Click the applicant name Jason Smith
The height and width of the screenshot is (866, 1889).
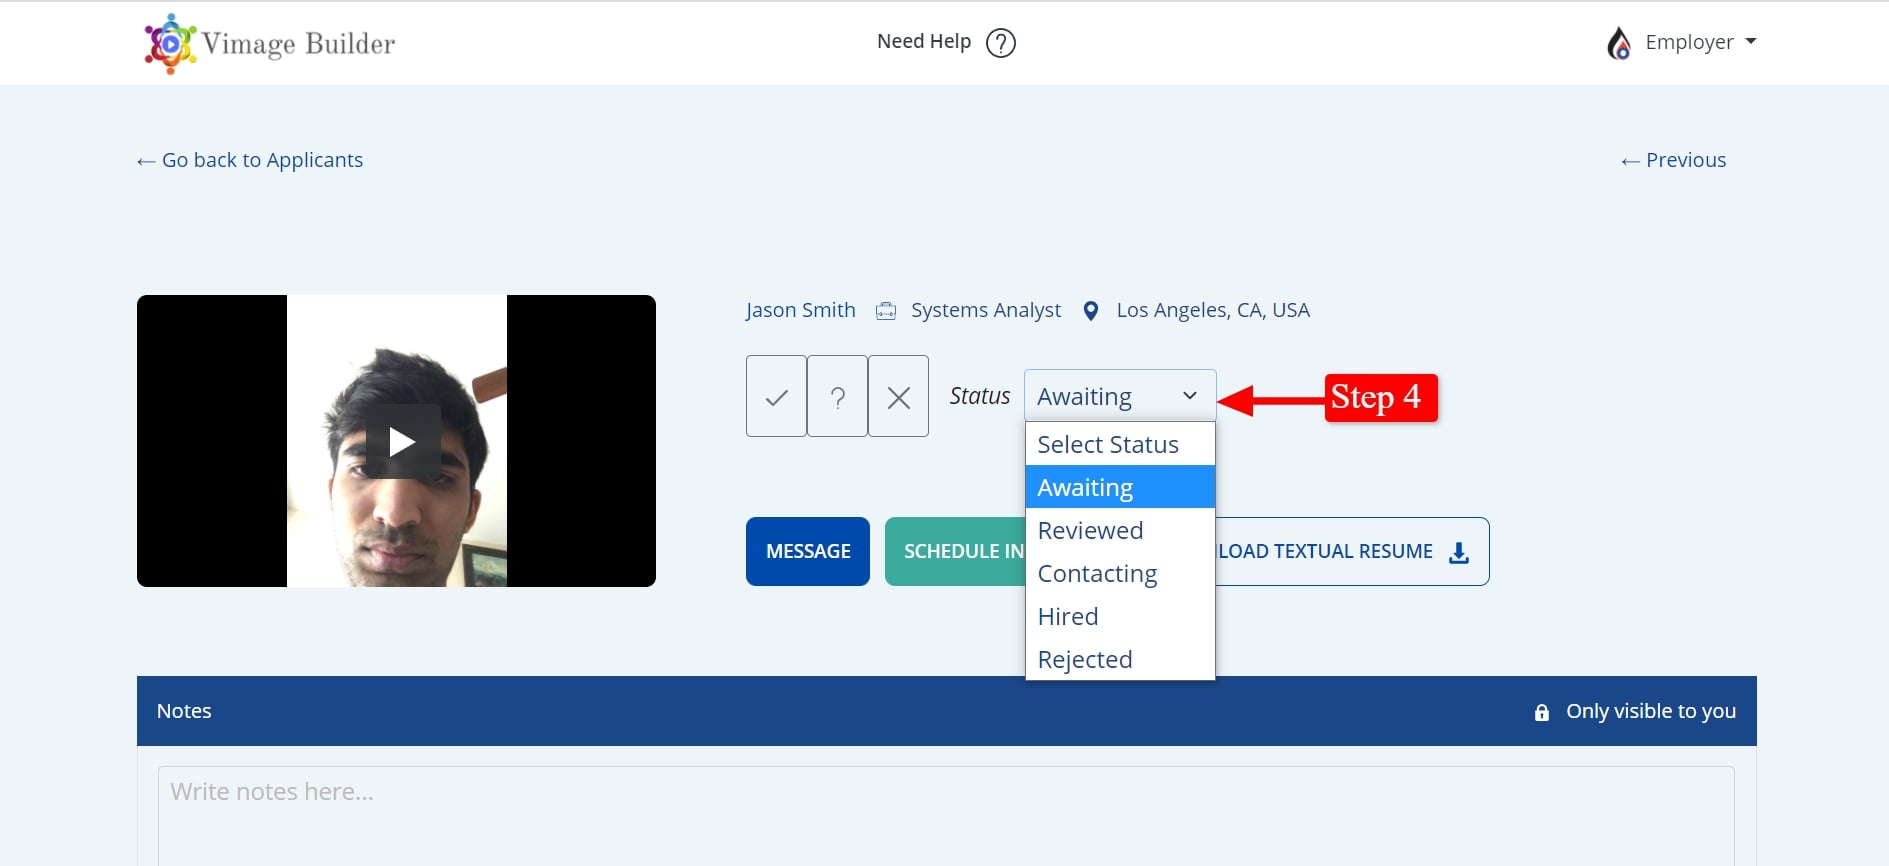(x=800, y=310)
